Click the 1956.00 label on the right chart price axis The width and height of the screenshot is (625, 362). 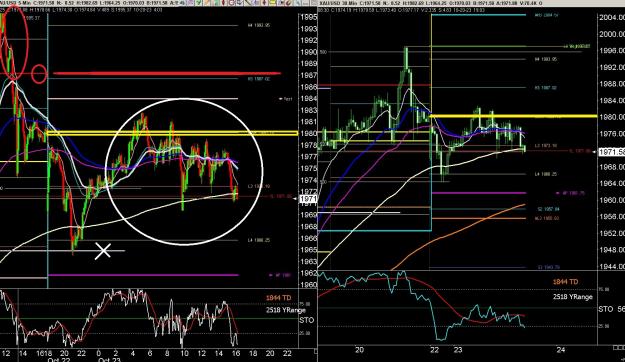[x=612, y=216]
